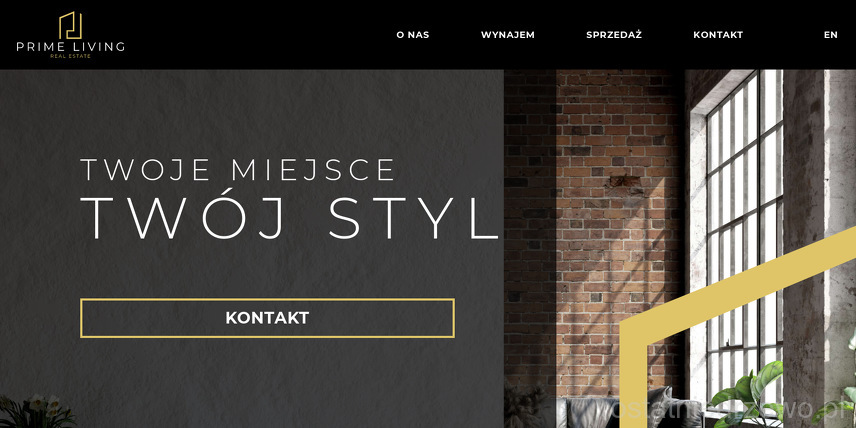This screenshot has width=856, height=428.
Task: Go to the WYNAJEM section
Action: 508,35
